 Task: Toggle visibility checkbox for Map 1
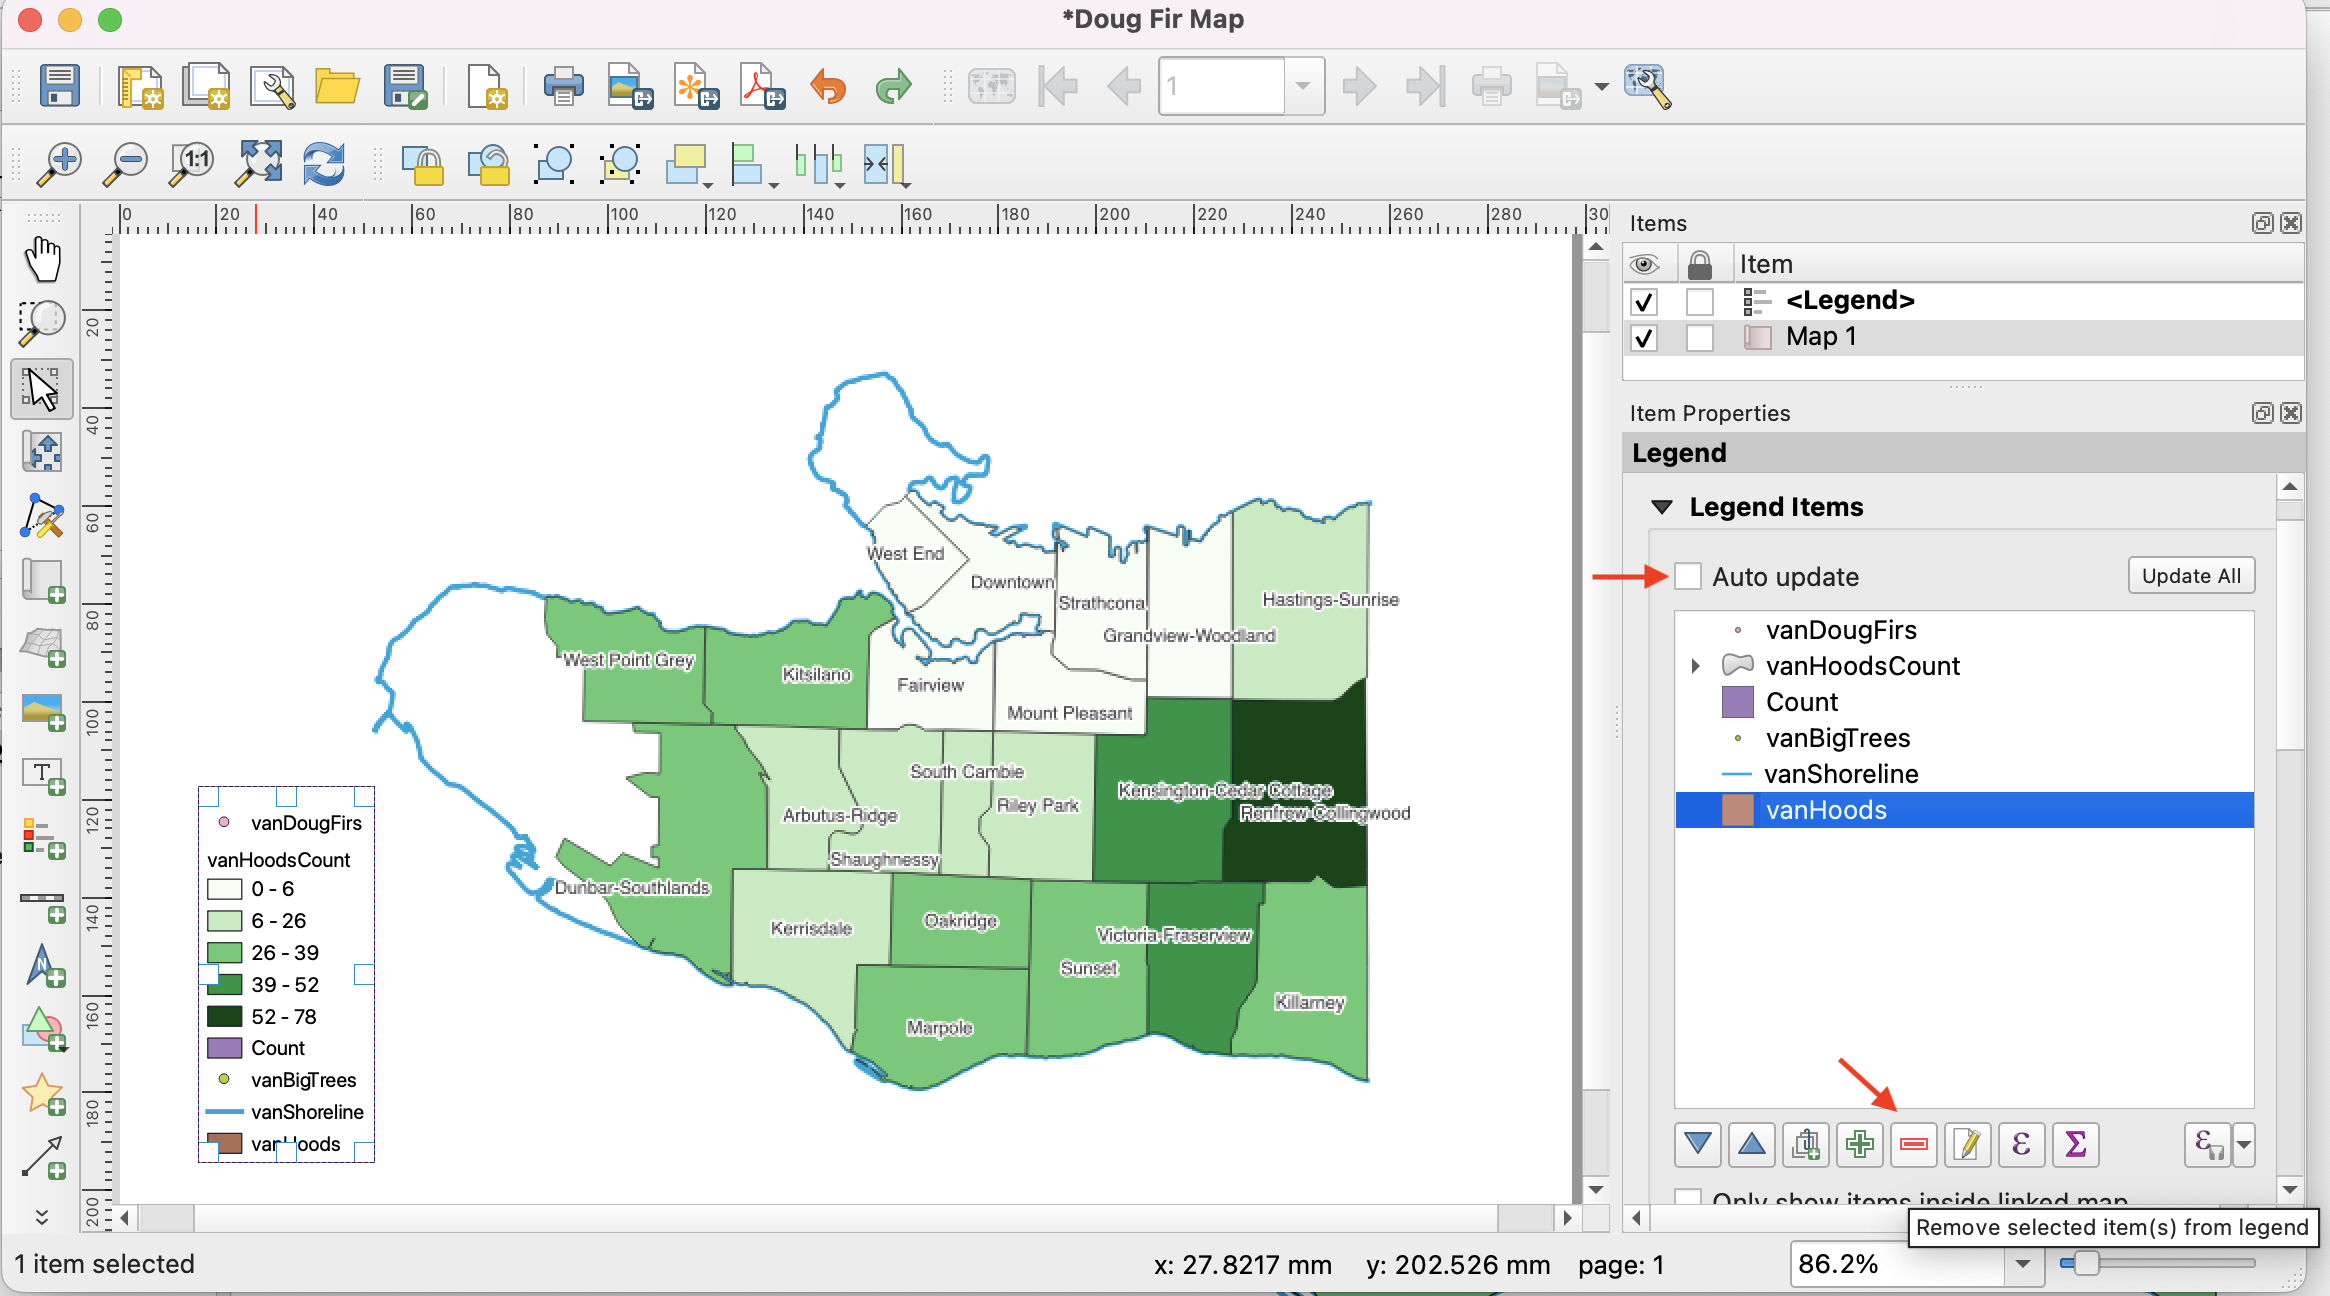[x=1643, y=338]
